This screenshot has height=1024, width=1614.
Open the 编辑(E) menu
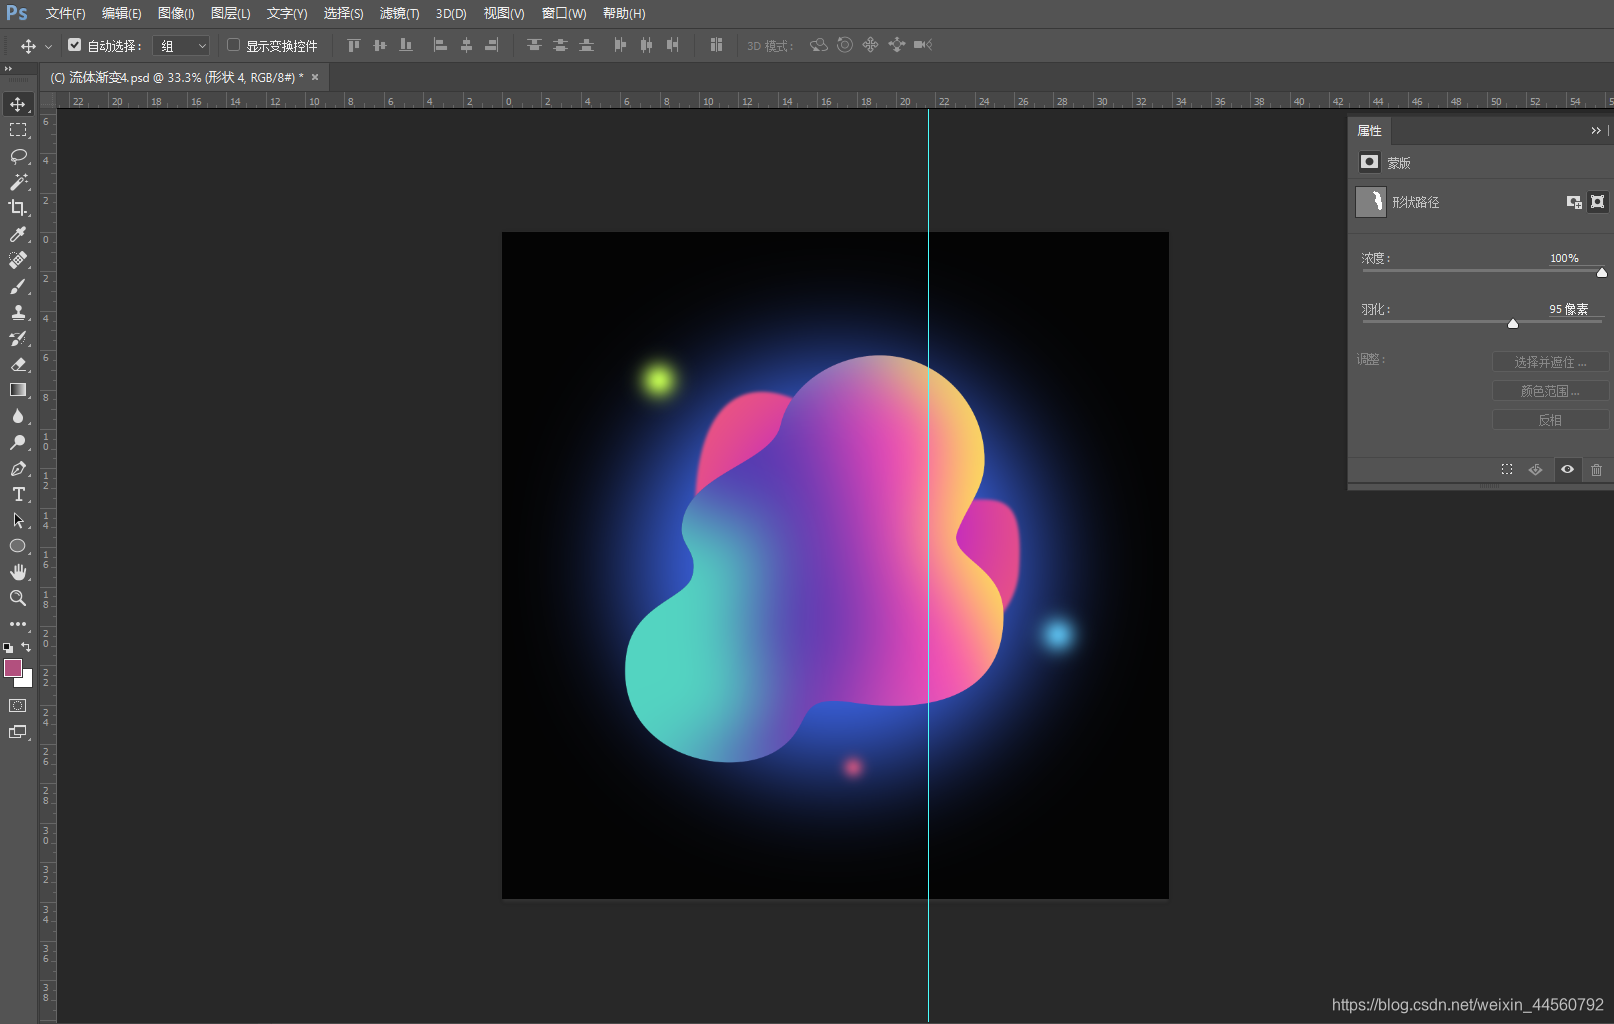[x=121, y=14]
